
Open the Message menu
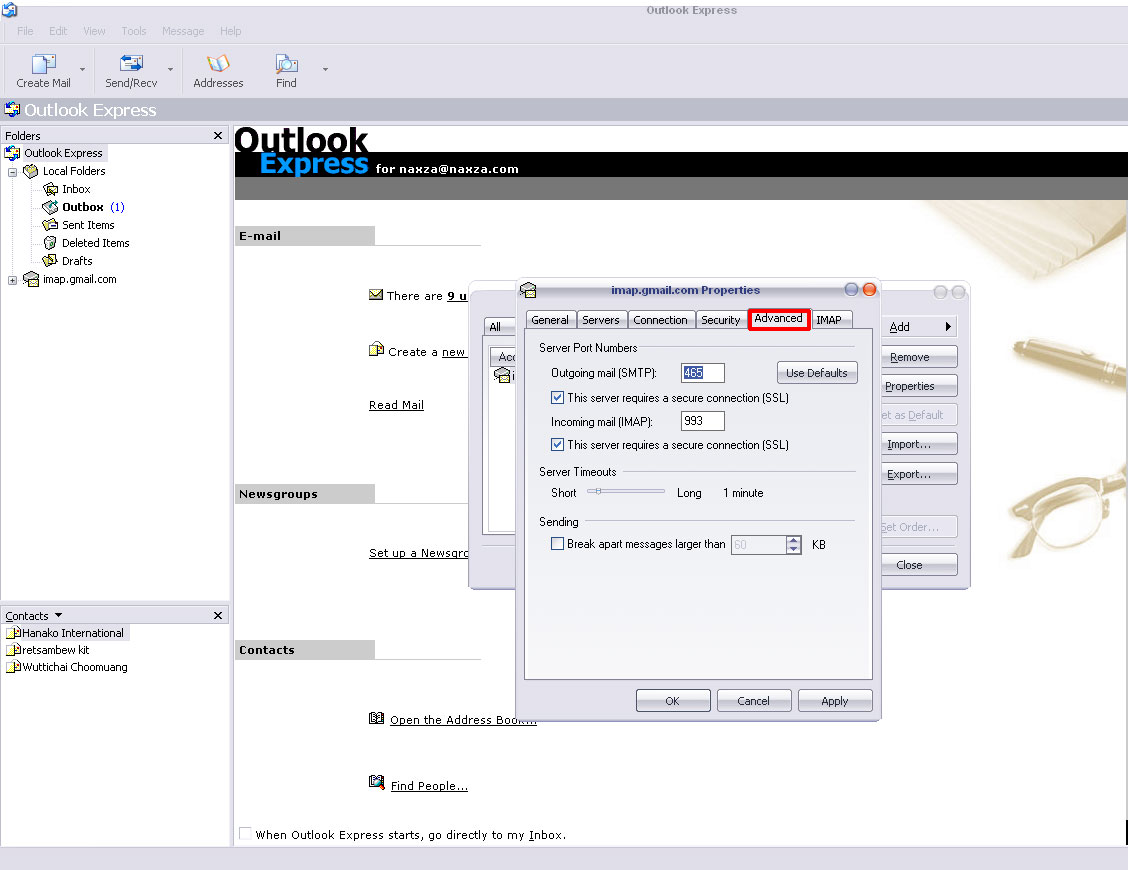(x=183, y=31)
